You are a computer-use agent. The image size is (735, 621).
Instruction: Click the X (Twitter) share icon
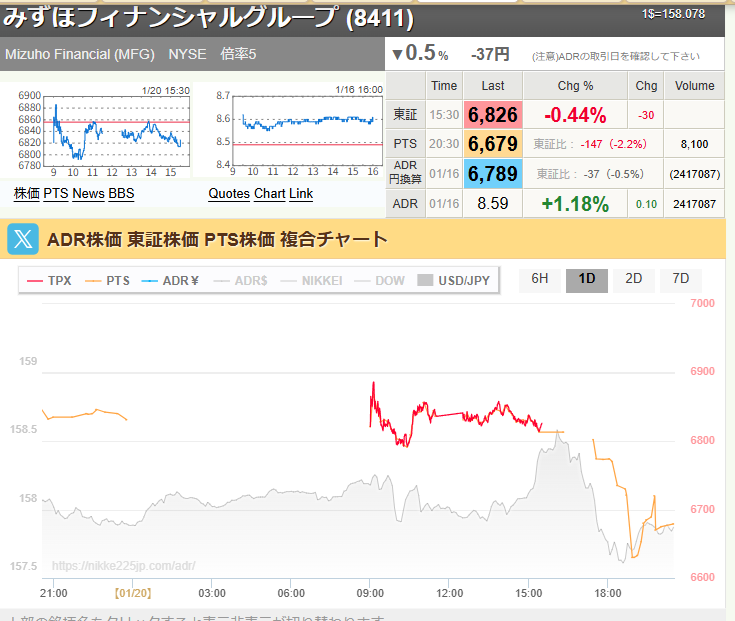[23, 240]
